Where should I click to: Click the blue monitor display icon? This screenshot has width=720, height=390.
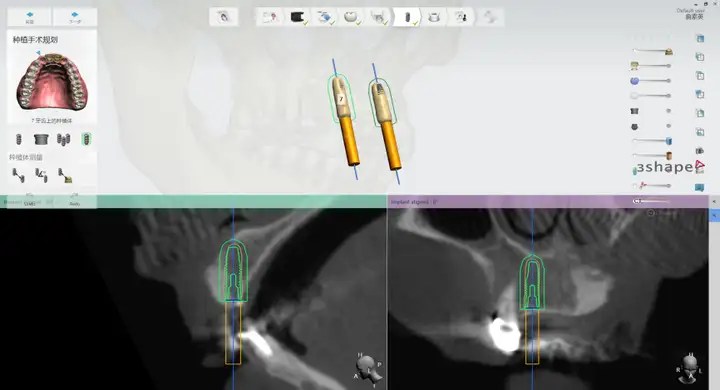[699, 187]
